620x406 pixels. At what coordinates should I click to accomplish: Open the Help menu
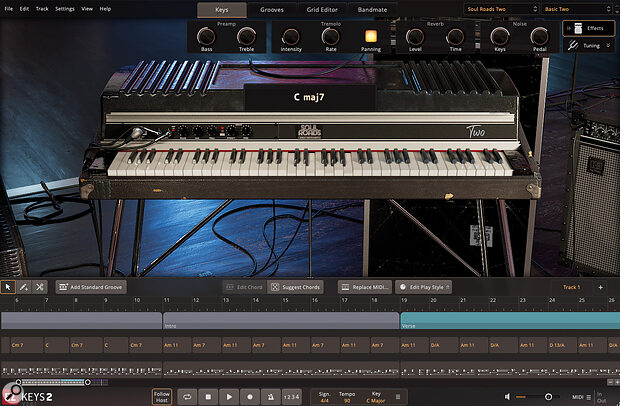point(105,9)
